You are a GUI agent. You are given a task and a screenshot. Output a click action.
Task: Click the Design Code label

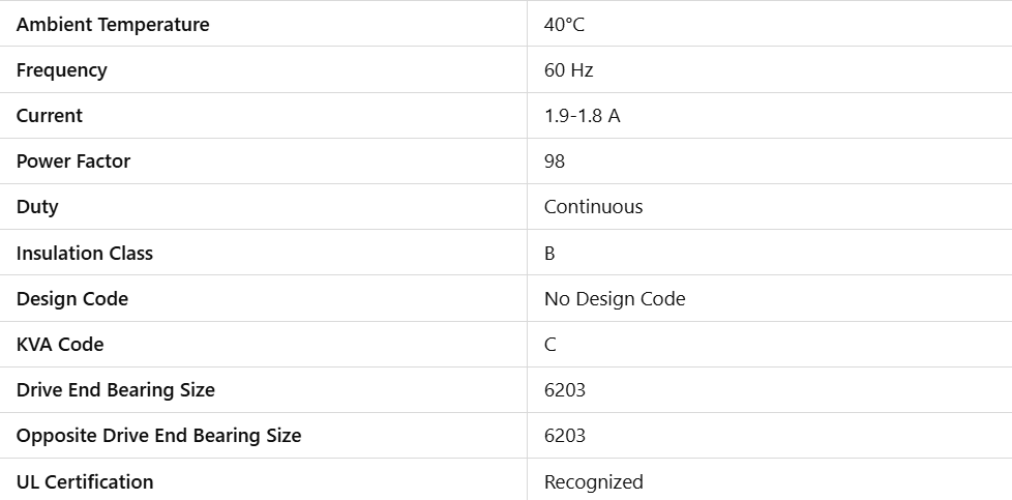[x=72, y=299]
